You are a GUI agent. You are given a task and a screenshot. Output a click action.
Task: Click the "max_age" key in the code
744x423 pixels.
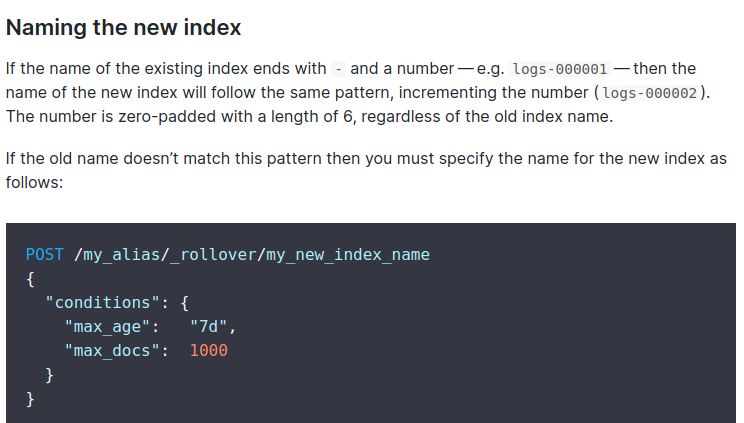(107, 327)
